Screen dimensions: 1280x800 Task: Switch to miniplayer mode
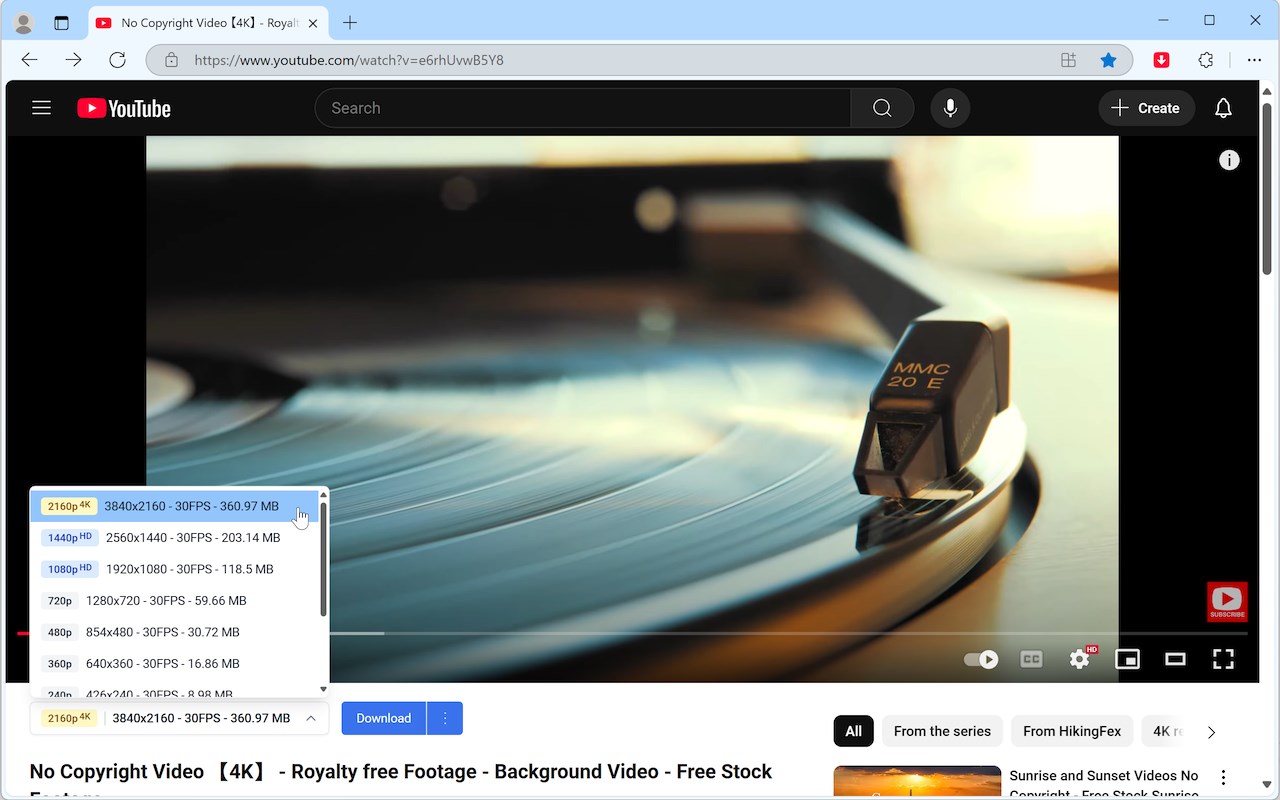tap(1128, 659)
